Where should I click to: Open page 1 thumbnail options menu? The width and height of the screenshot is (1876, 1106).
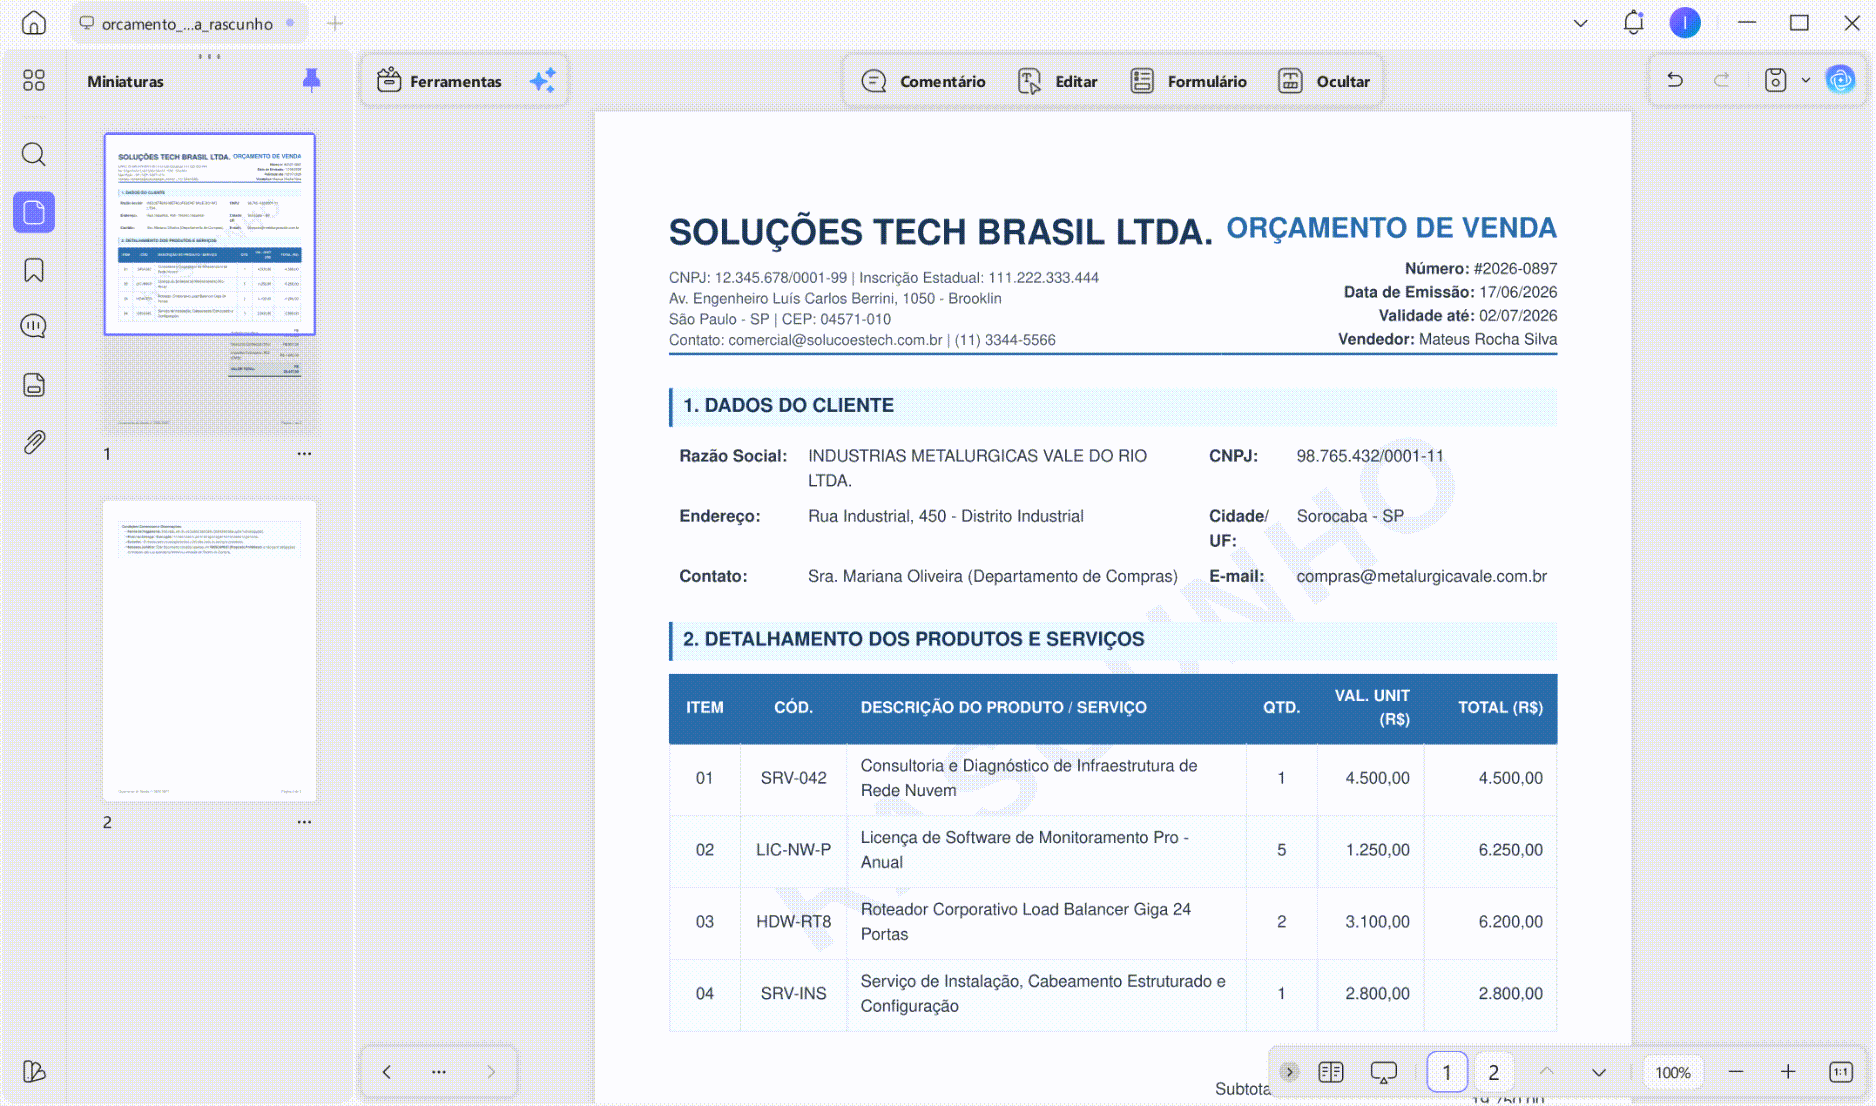coord(304,454)
